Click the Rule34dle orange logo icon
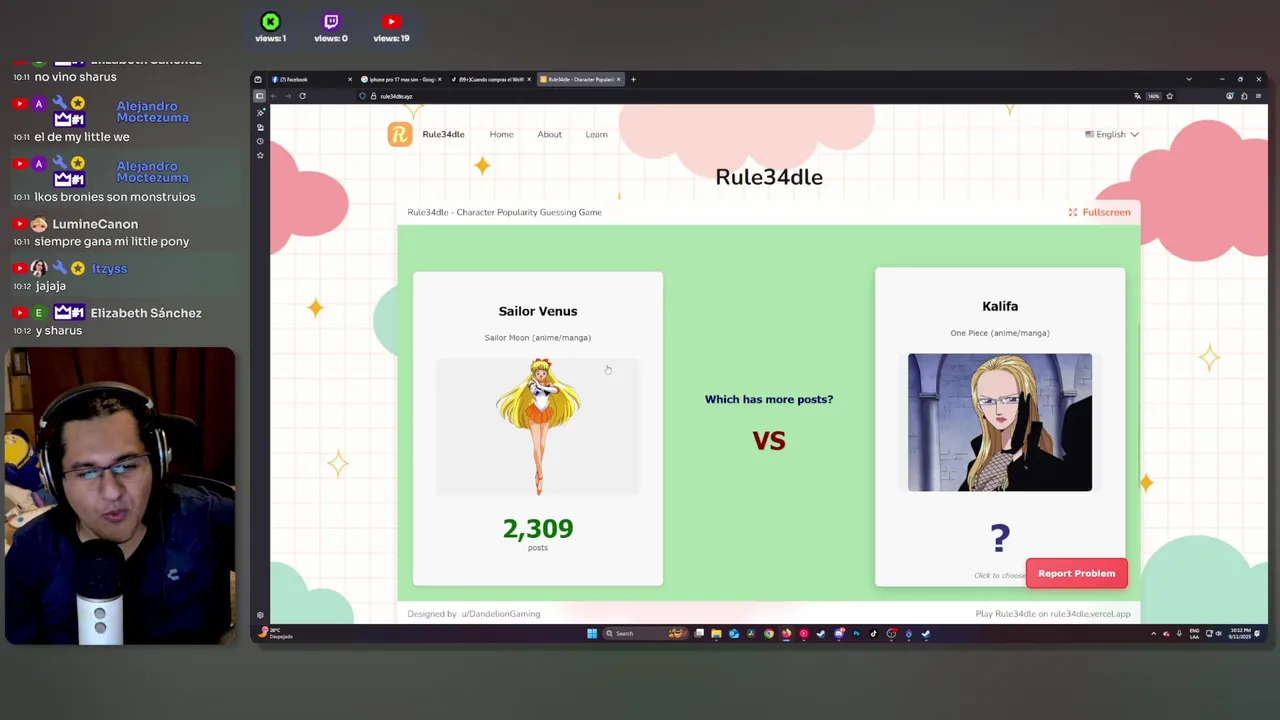 click(400, 134)
